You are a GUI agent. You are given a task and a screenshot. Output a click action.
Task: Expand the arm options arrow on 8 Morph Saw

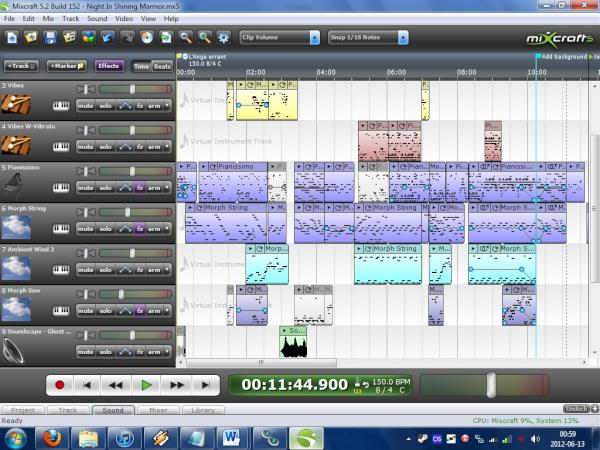(167, 311)
